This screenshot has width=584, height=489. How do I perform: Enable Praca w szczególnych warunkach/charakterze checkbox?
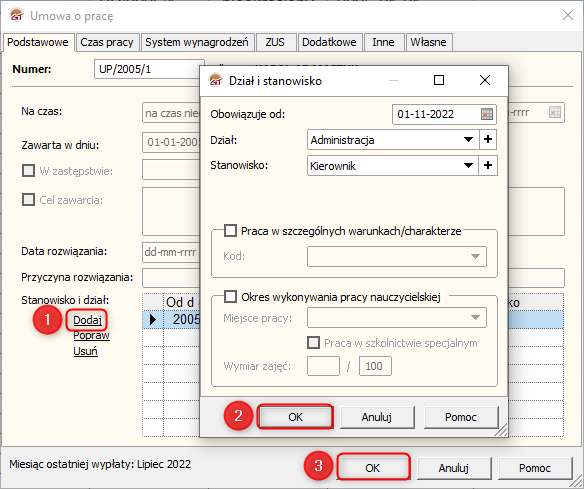pos(230,231)
